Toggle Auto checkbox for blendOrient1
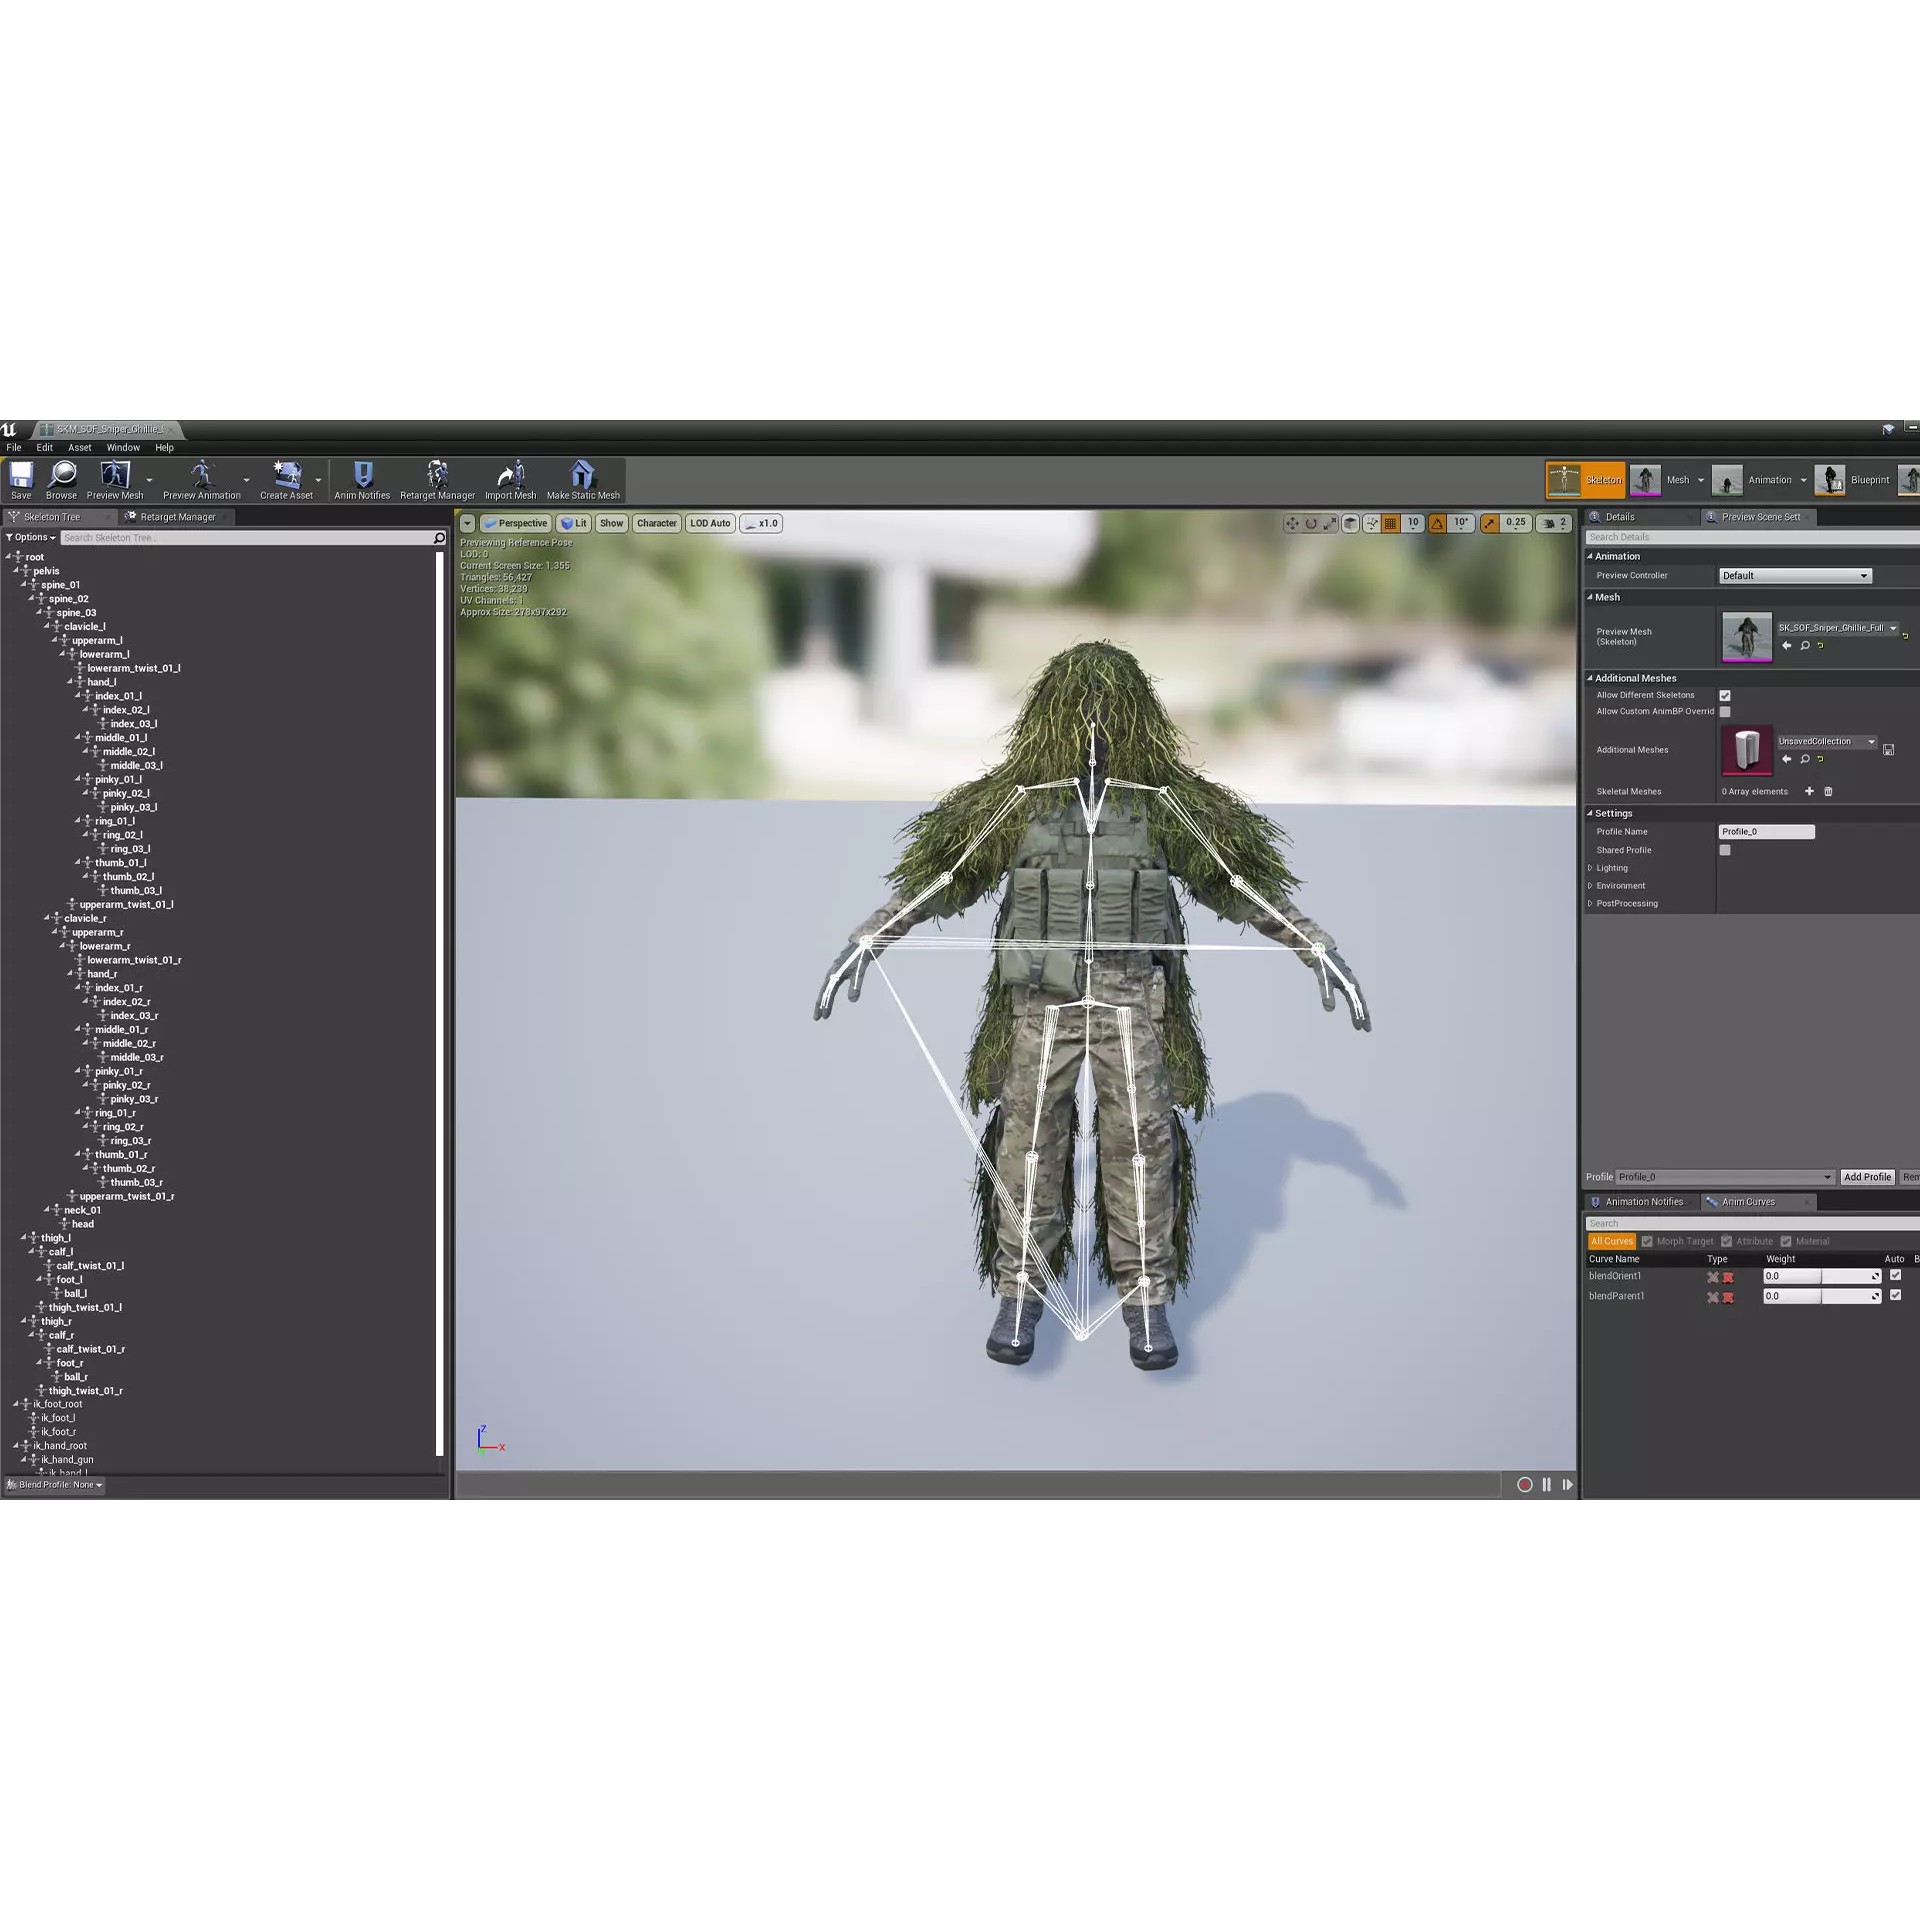Image resolution: width=1920 pixels, height=1920 pixels. point(1895,1276)
